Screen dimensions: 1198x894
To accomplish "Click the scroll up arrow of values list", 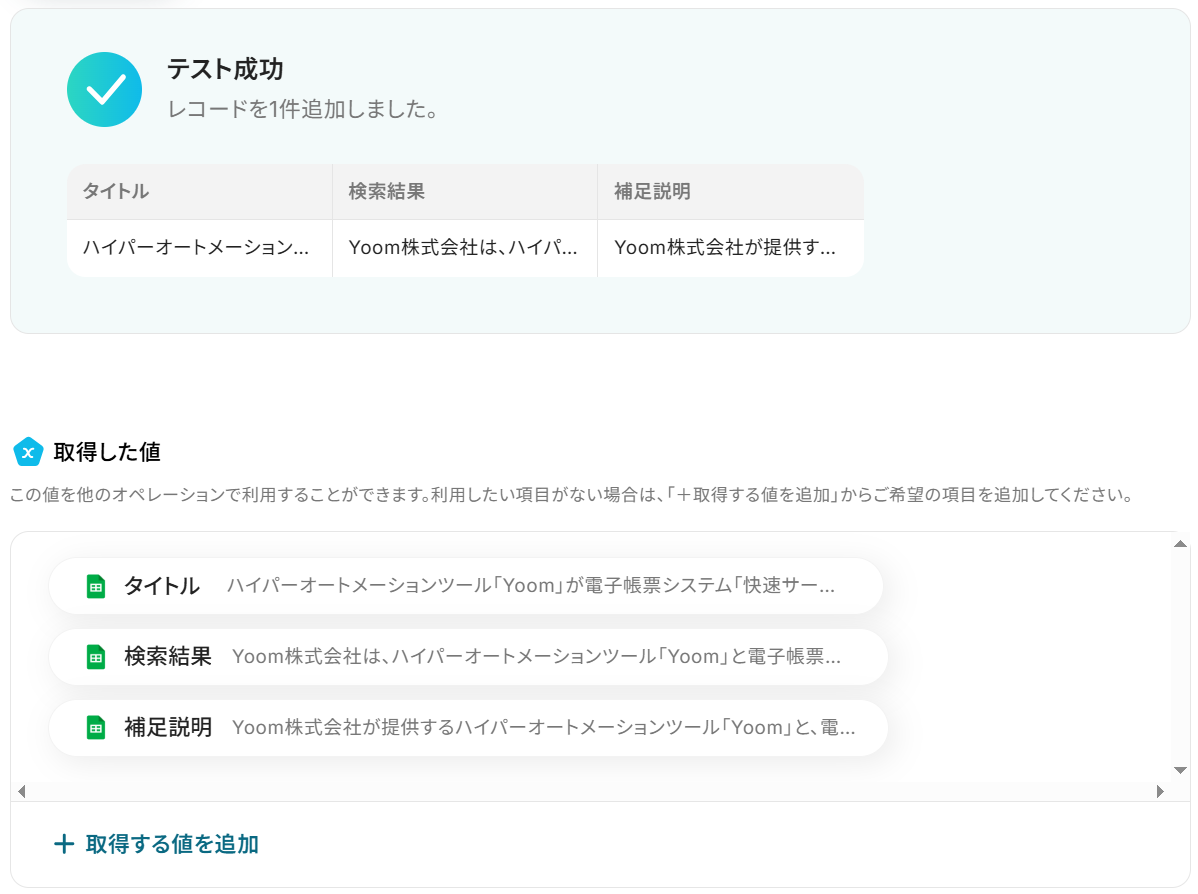I will pyautogui.click(x=1180, y=544).
